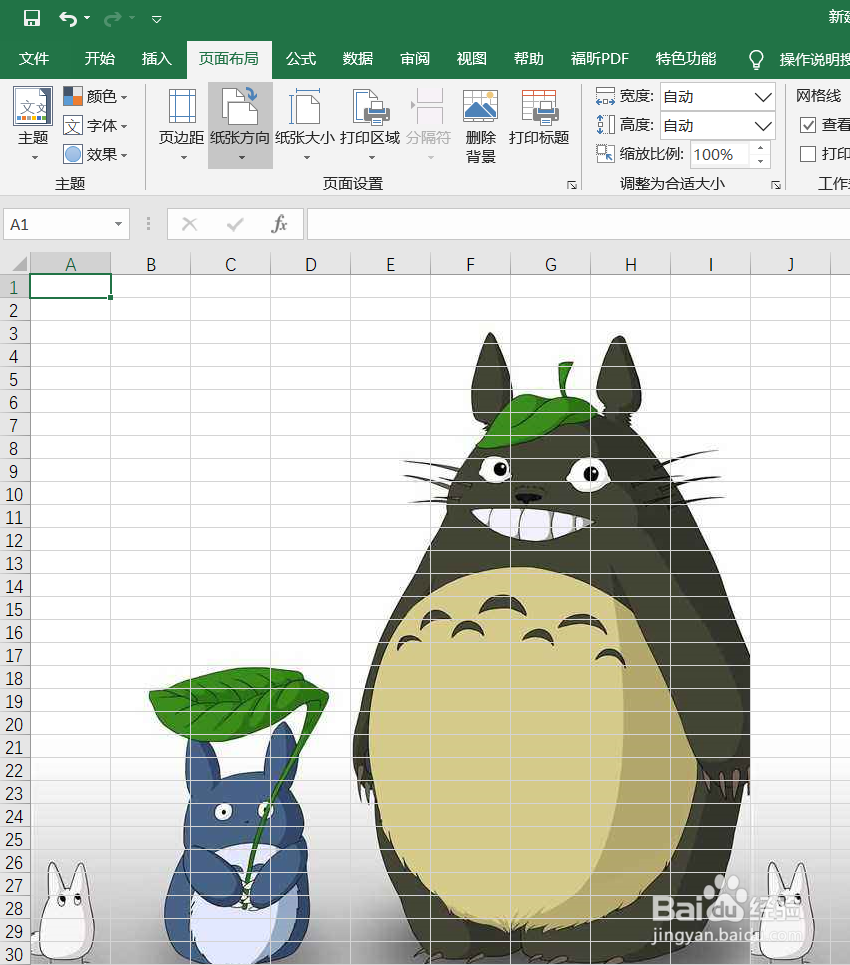The image size is (850, 965).
Task: Open the Customize Quick Access Toolbar arrow
Action: pyautogui.click(x=157, y=20)
